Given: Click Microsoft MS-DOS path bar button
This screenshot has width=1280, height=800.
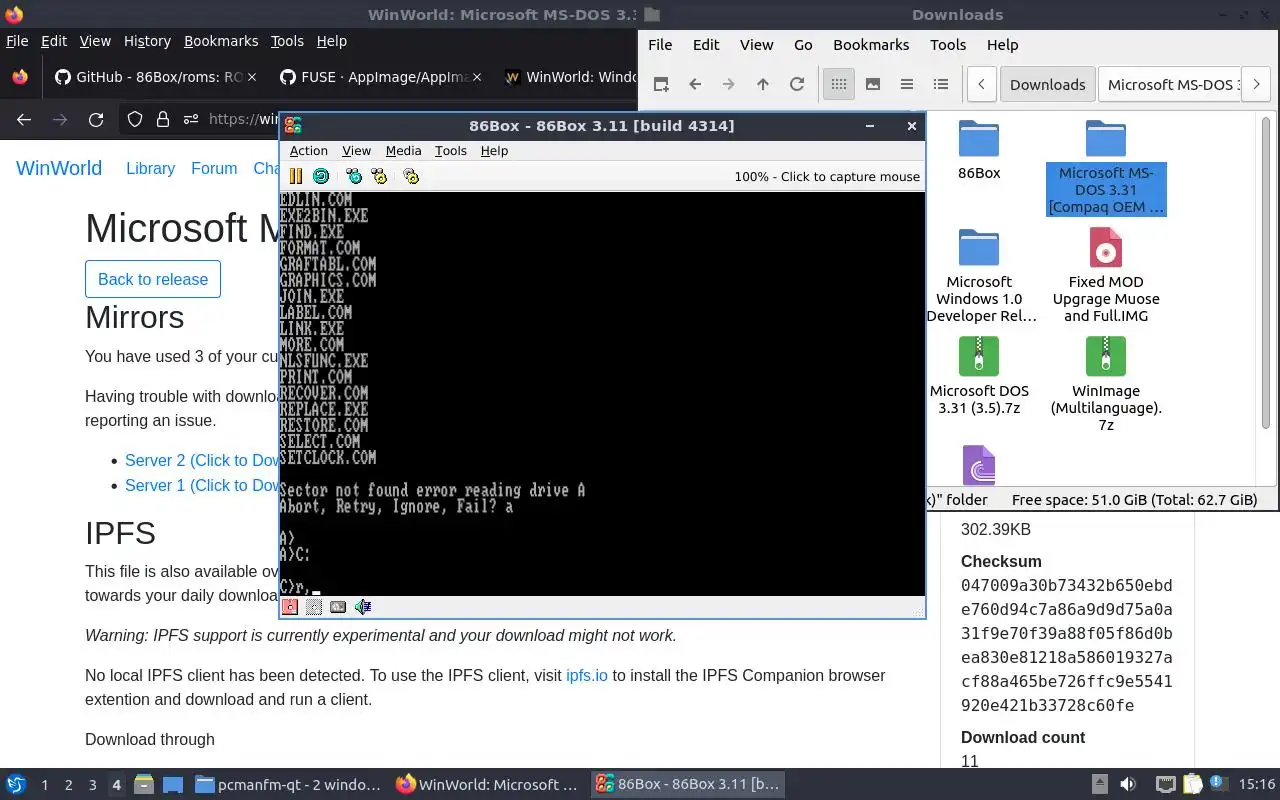Looking at the screenshot, I should point(1170,84).
